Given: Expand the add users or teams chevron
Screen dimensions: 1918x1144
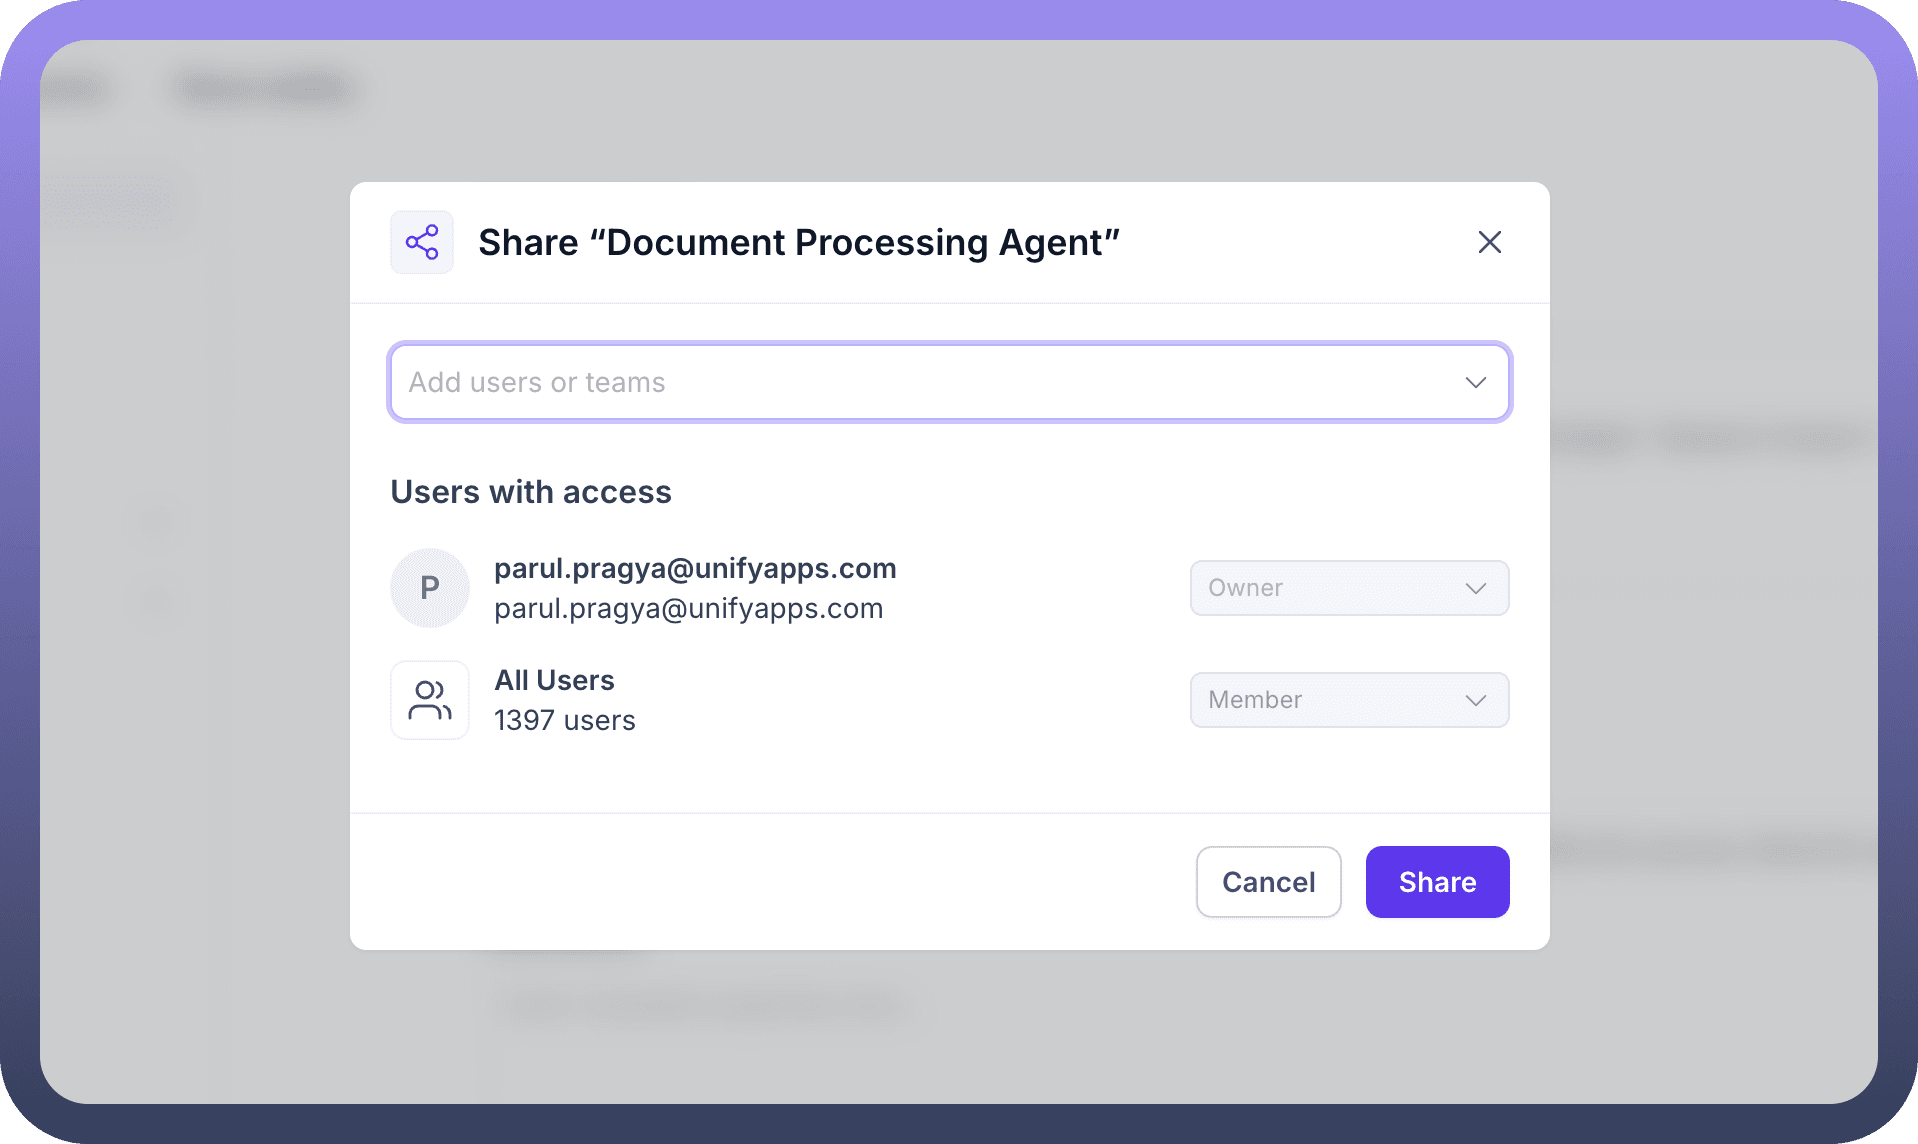Looking at the screenshot, I should [1475, 382].
